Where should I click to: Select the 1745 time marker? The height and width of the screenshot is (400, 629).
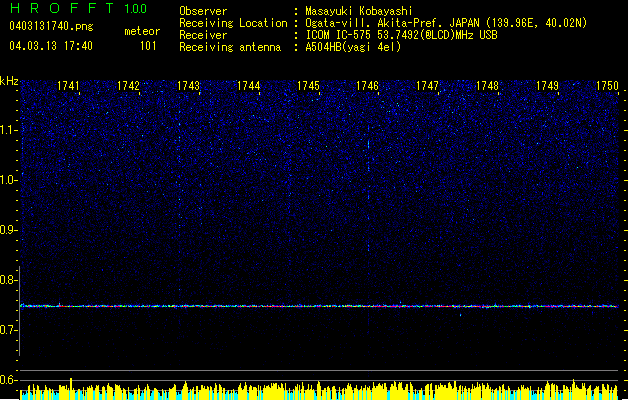coord(308,87)
